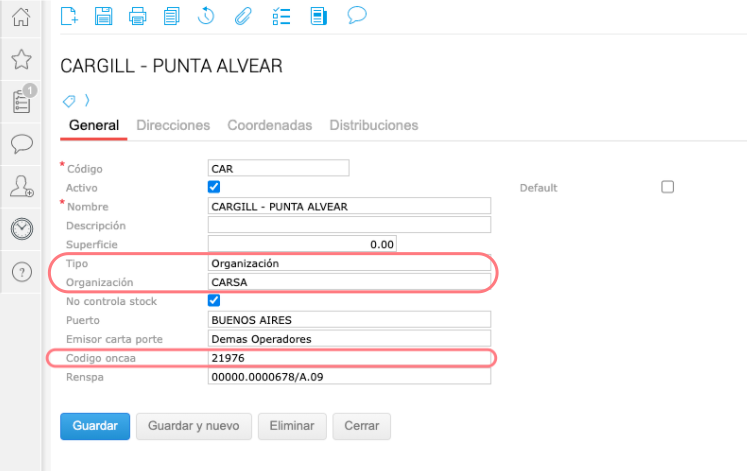This screenshot has height=471, width=747.
Task: Click the Guardar button
Action: click(x=95, y=426)
